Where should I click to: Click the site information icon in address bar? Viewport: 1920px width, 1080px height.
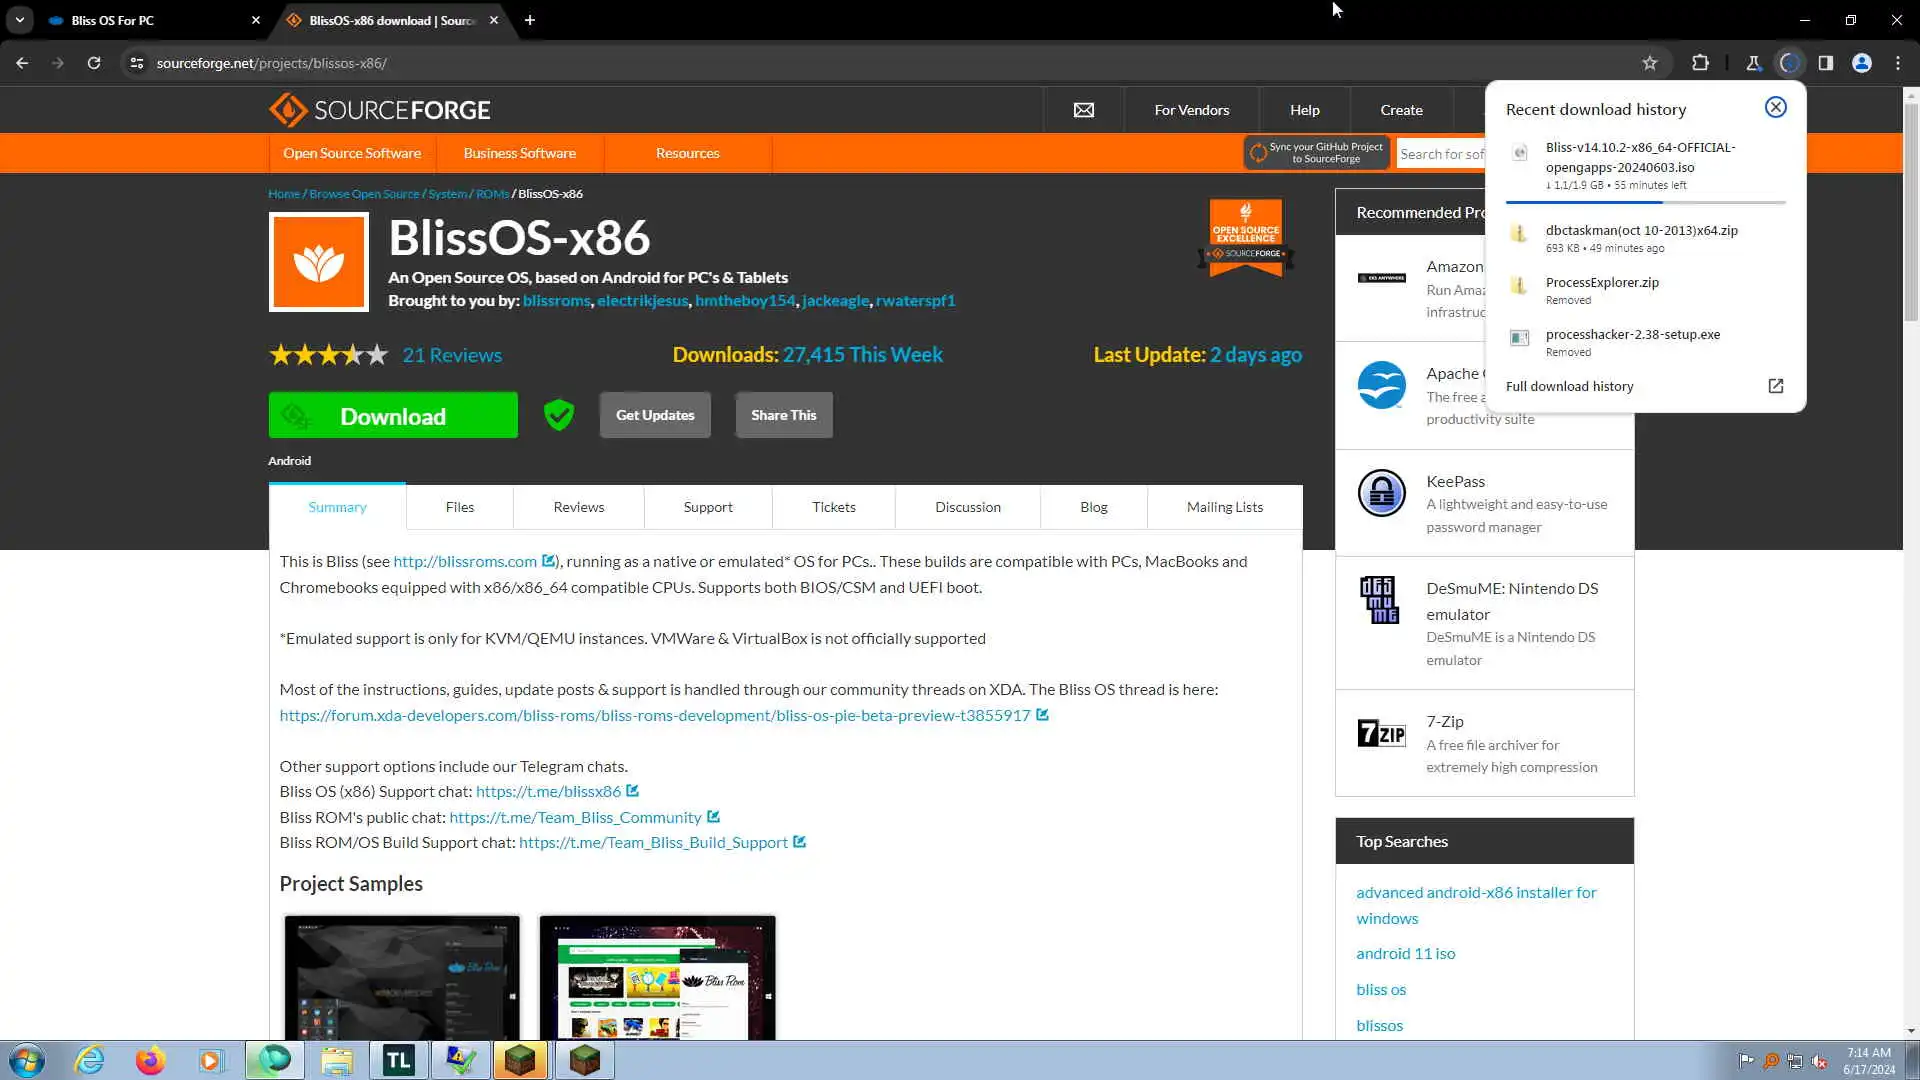point(137,63)
